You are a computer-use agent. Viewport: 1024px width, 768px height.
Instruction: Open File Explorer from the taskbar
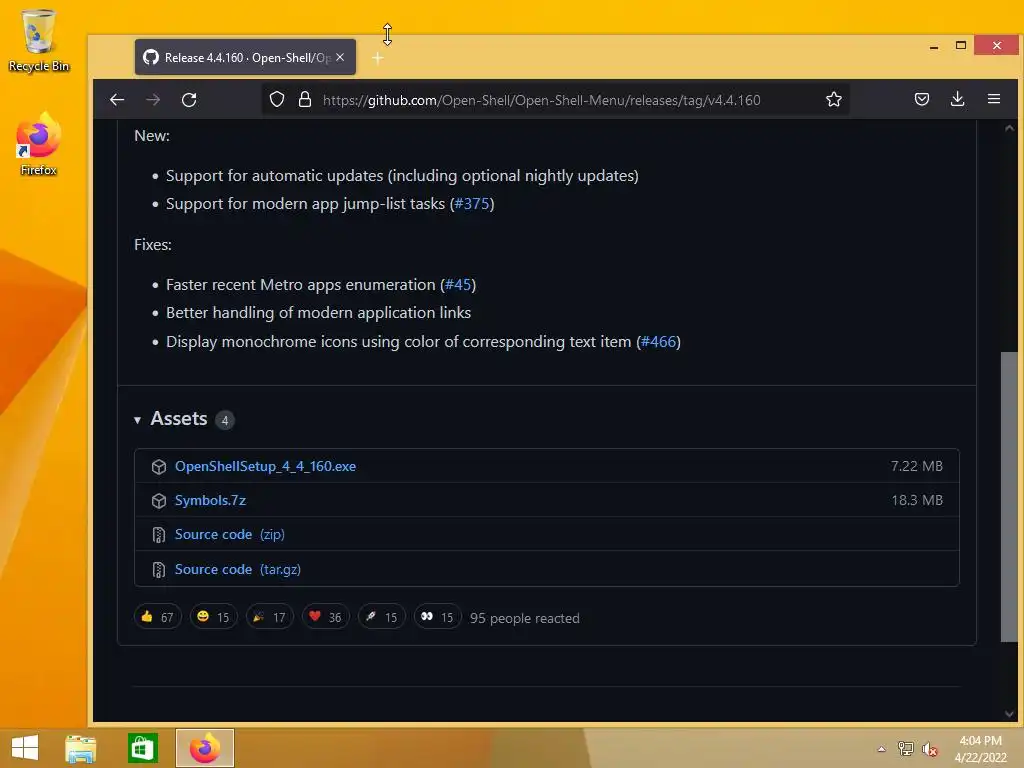point(80,748)
